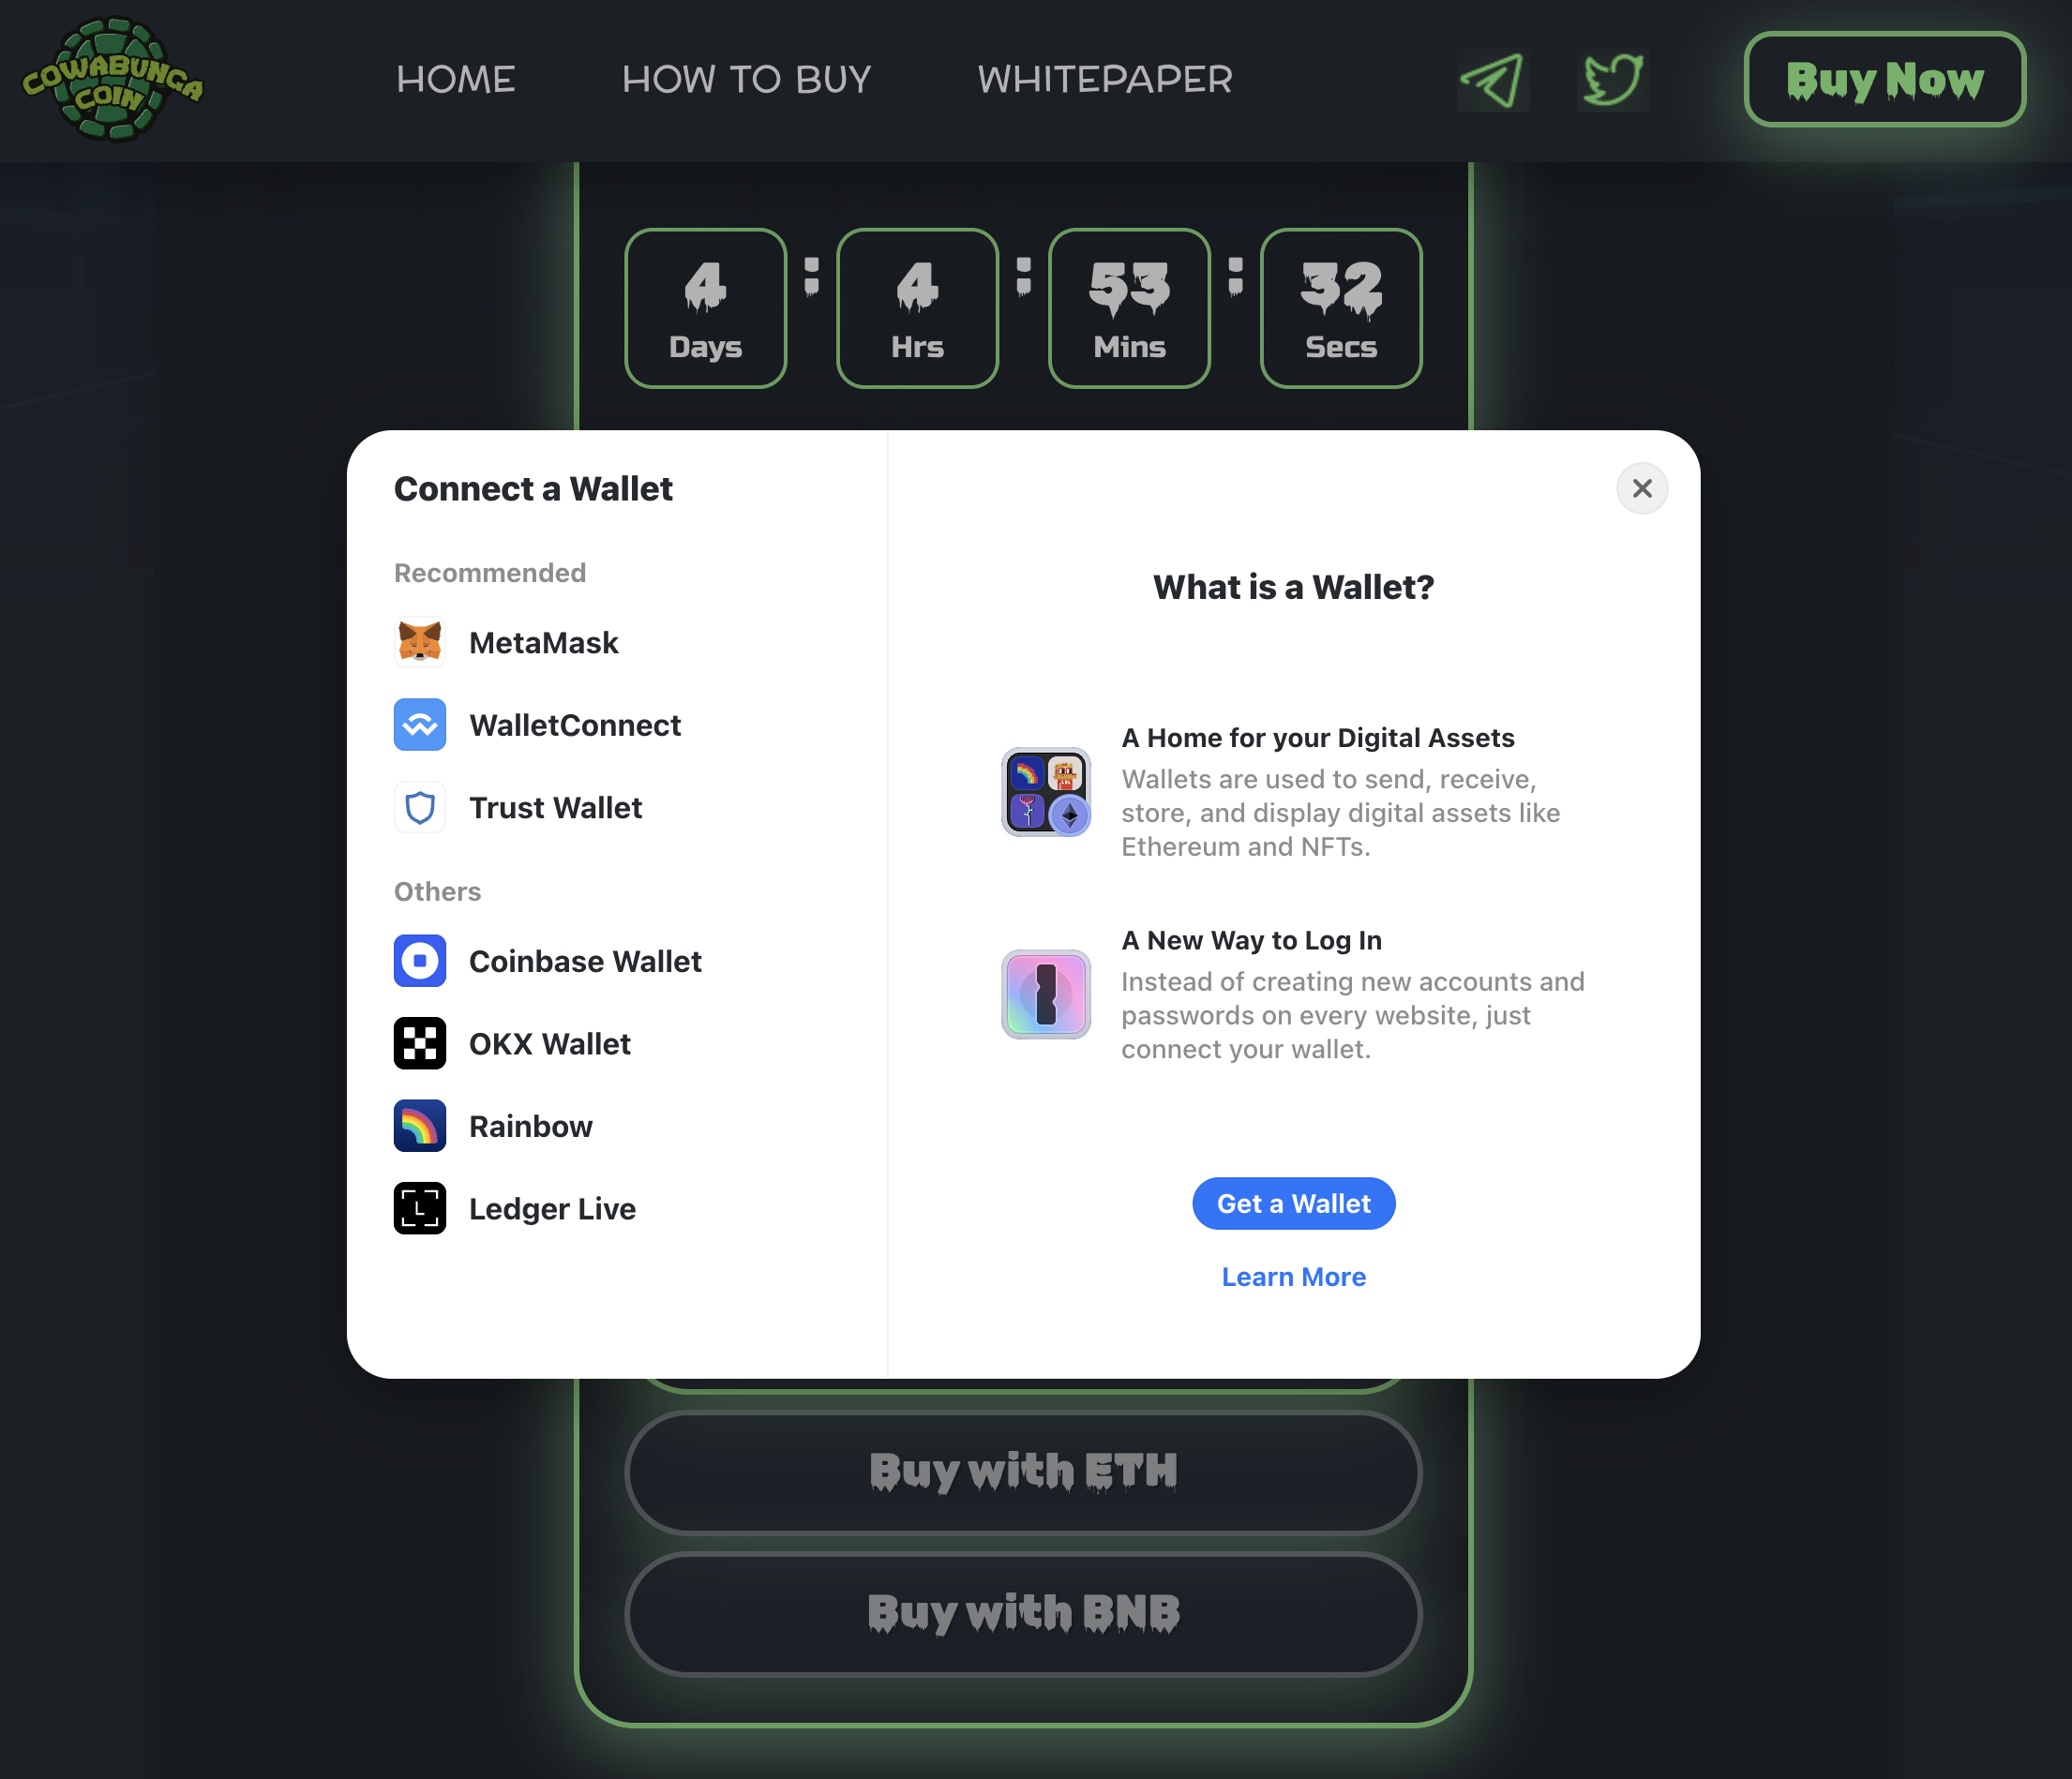Click the Cowabunga Coin logo
The width and height of the screenshot is (2072, 1779).
pyautogui.click(x=113, y=80)
